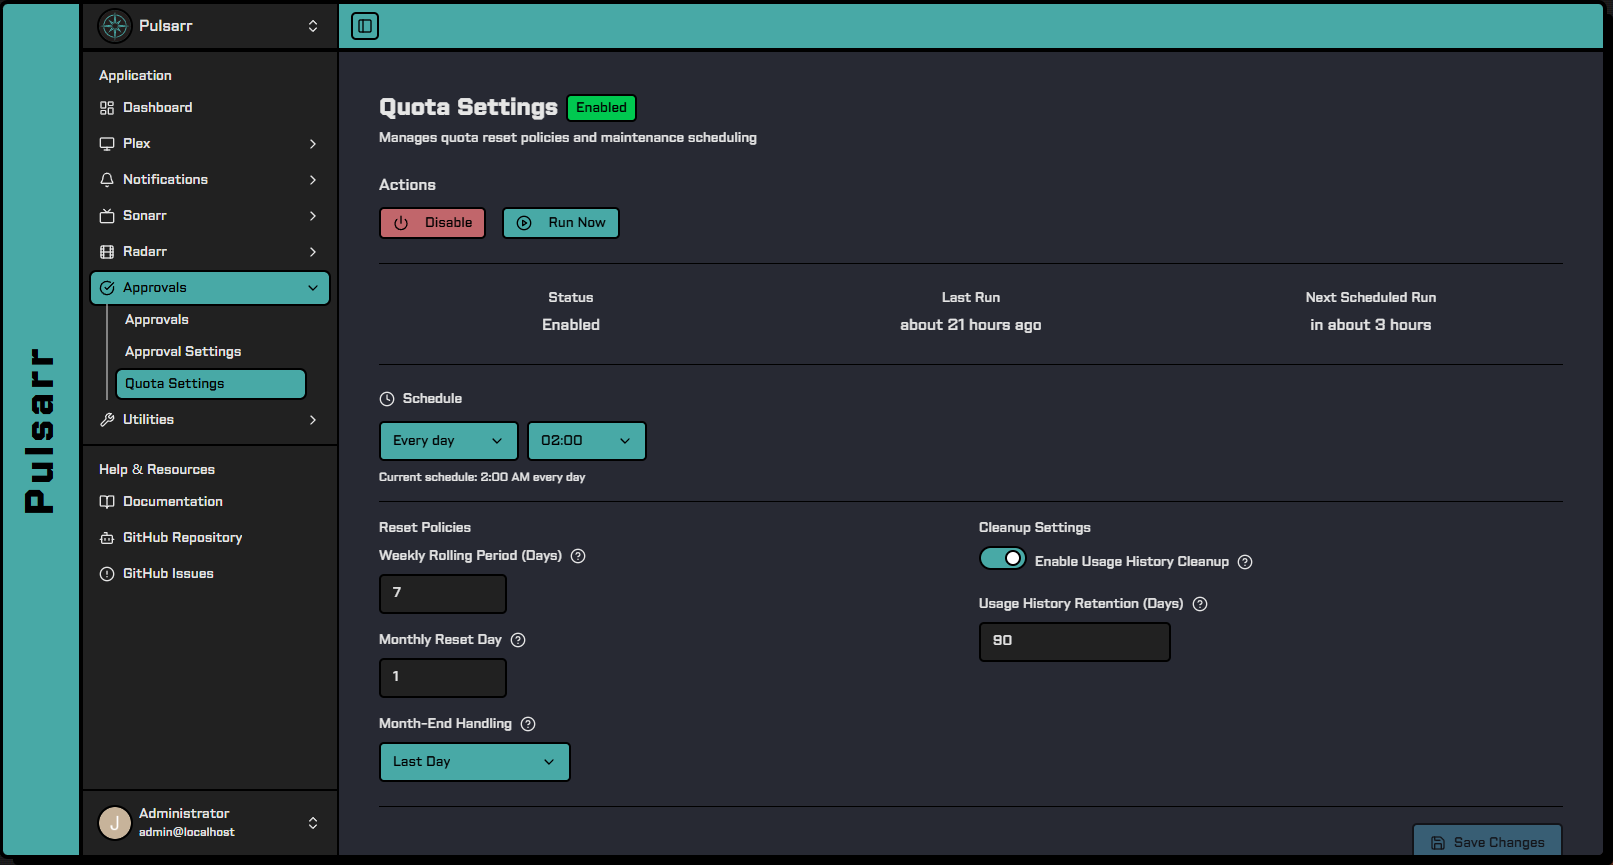This screenshot has height=865, width=1613.
Task: Open Documentation link
Action: pos(210,502)
